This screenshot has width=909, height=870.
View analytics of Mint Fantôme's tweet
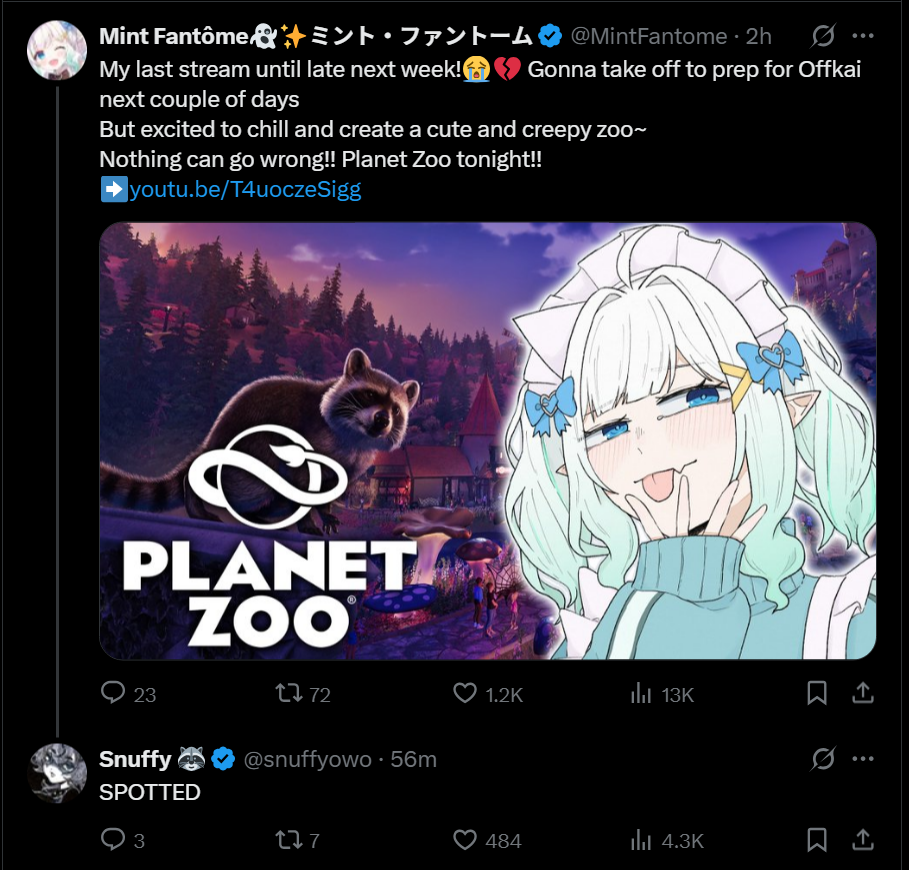[641, 693]
